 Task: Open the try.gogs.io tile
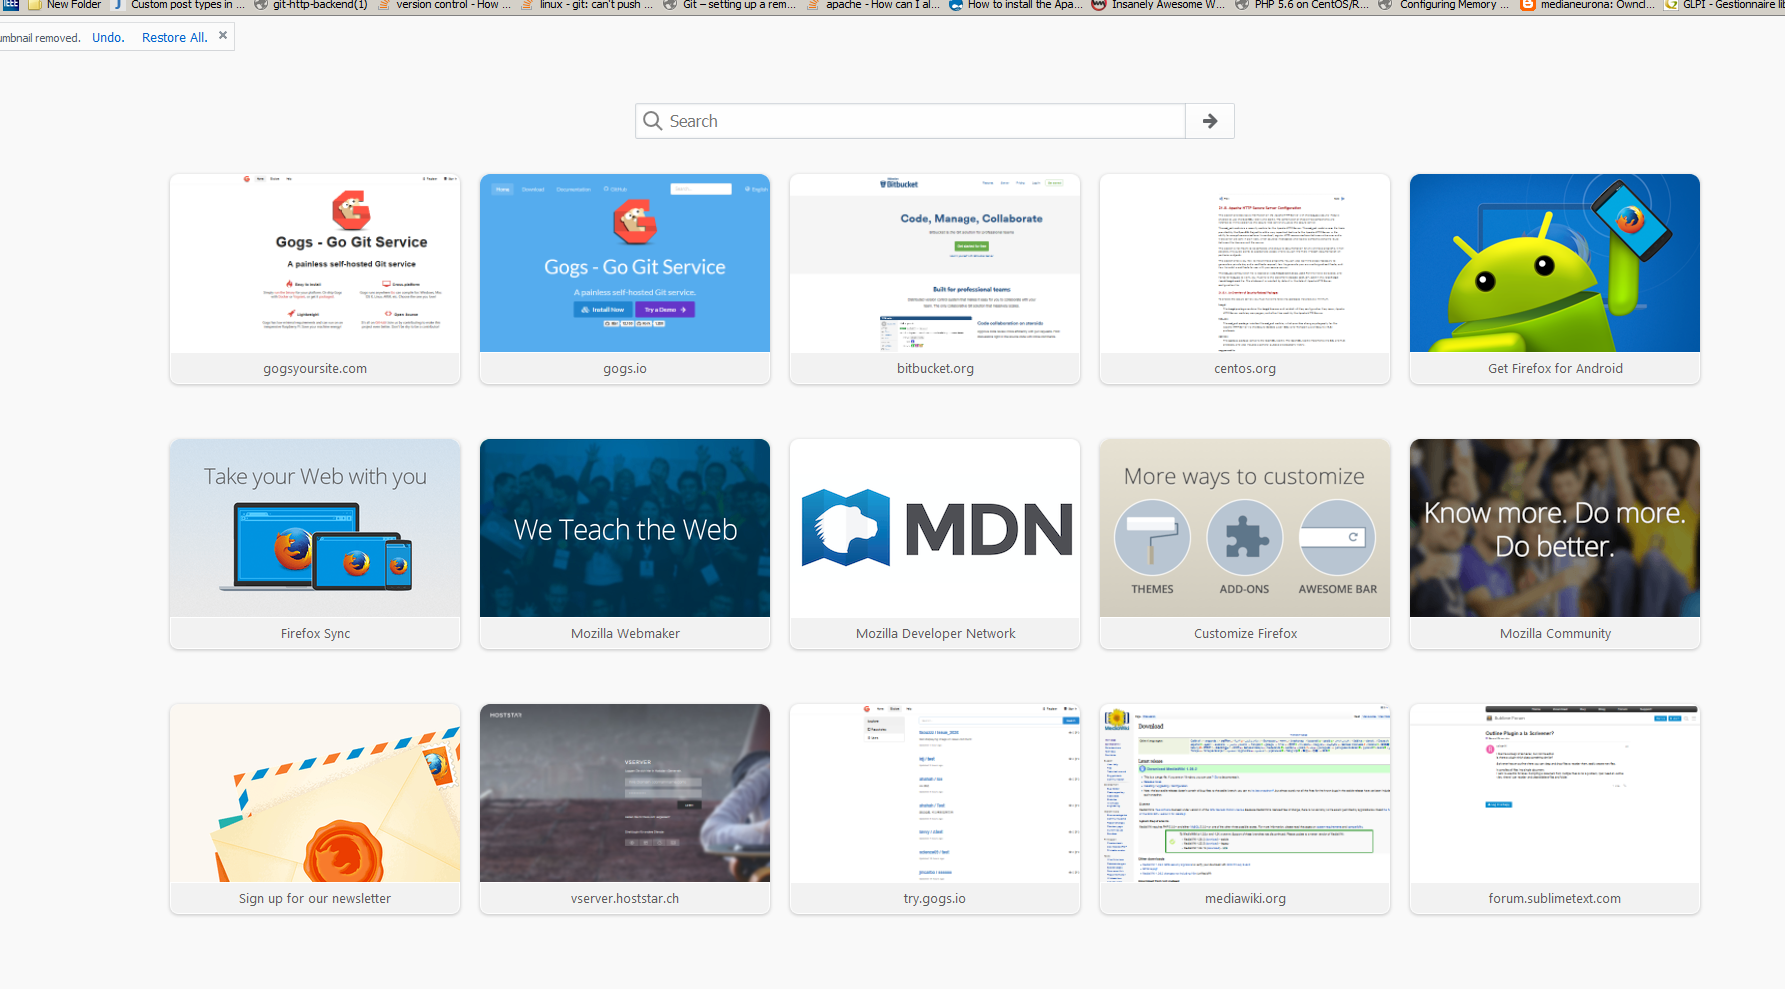[x=935, y=809]
